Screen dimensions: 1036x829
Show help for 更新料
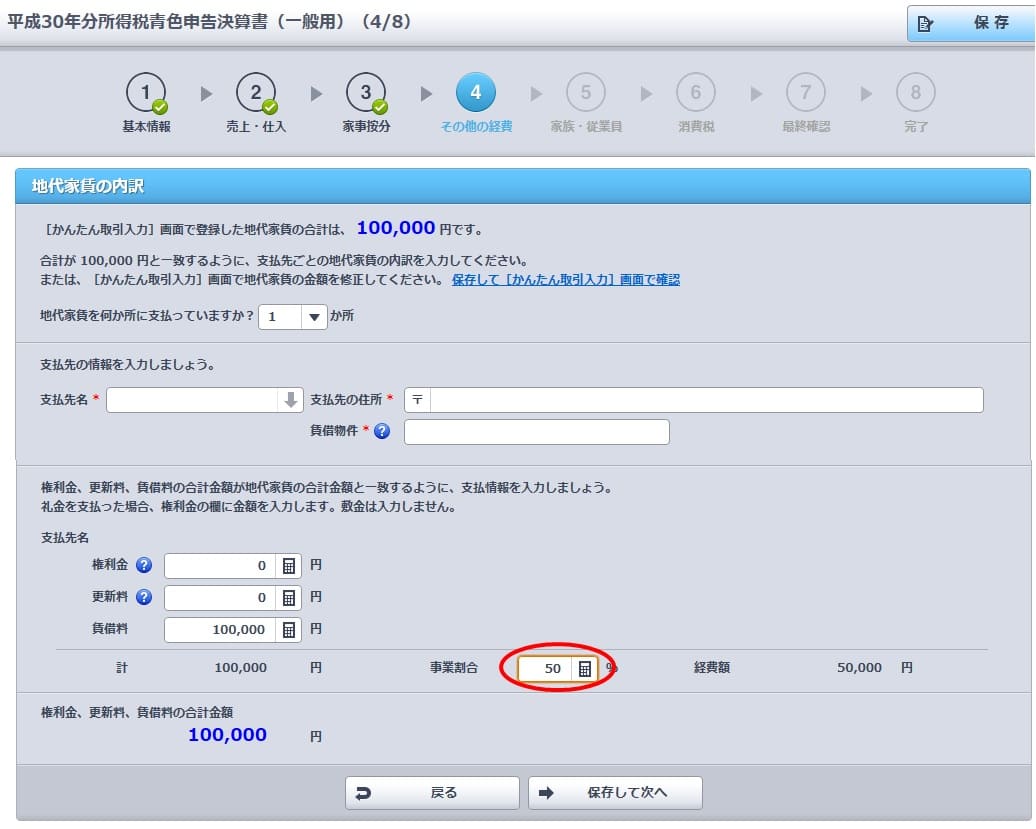point(143,597)
